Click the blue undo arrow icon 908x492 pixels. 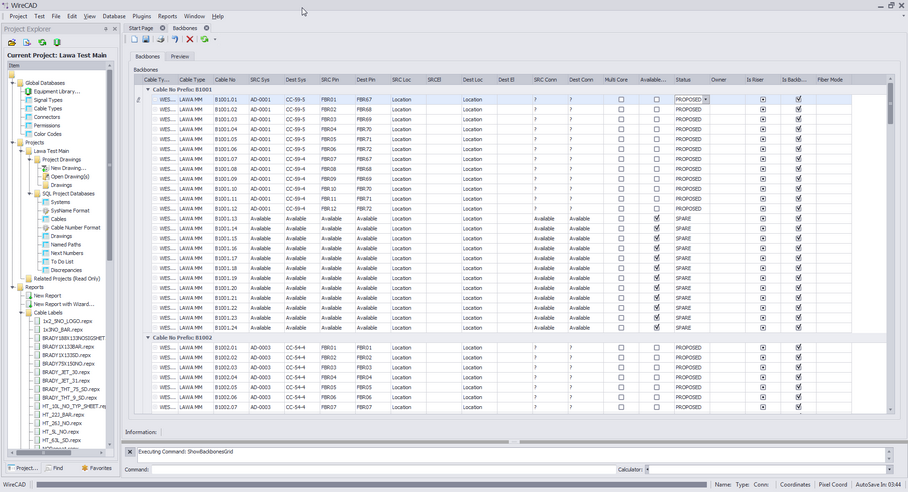click(x=174, y=39)
